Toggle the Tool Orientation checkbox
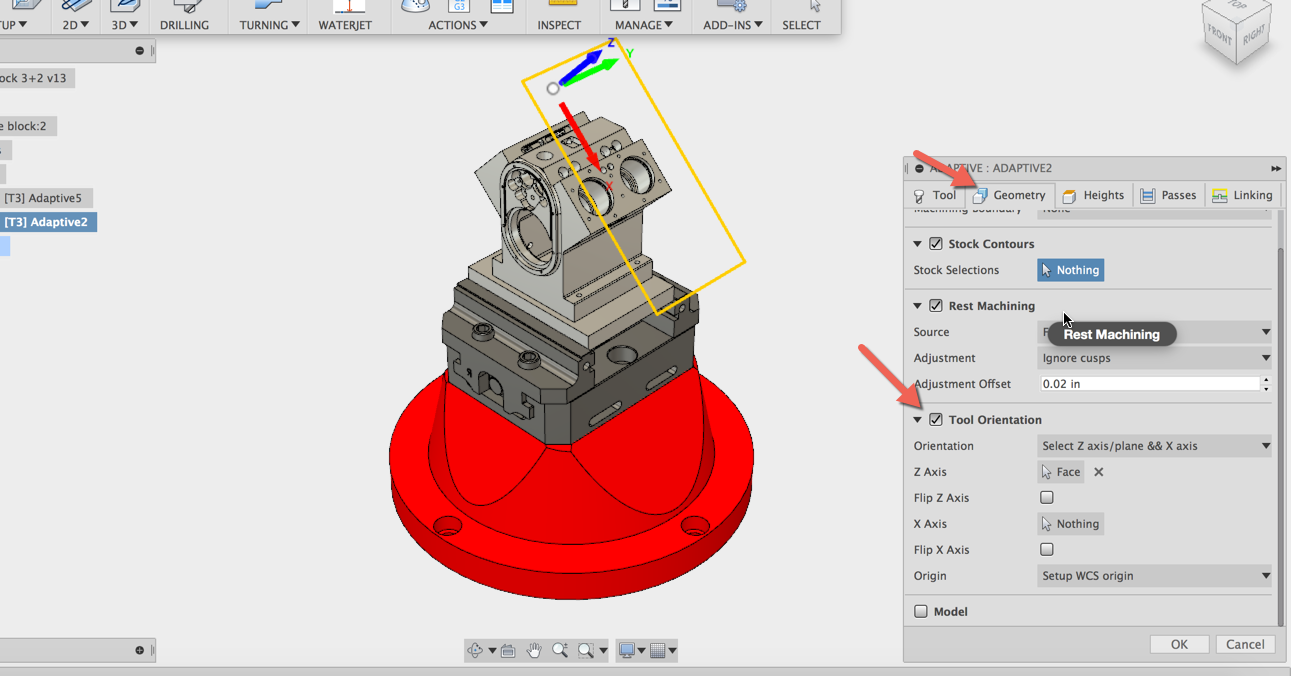 (x=935, y=419)
